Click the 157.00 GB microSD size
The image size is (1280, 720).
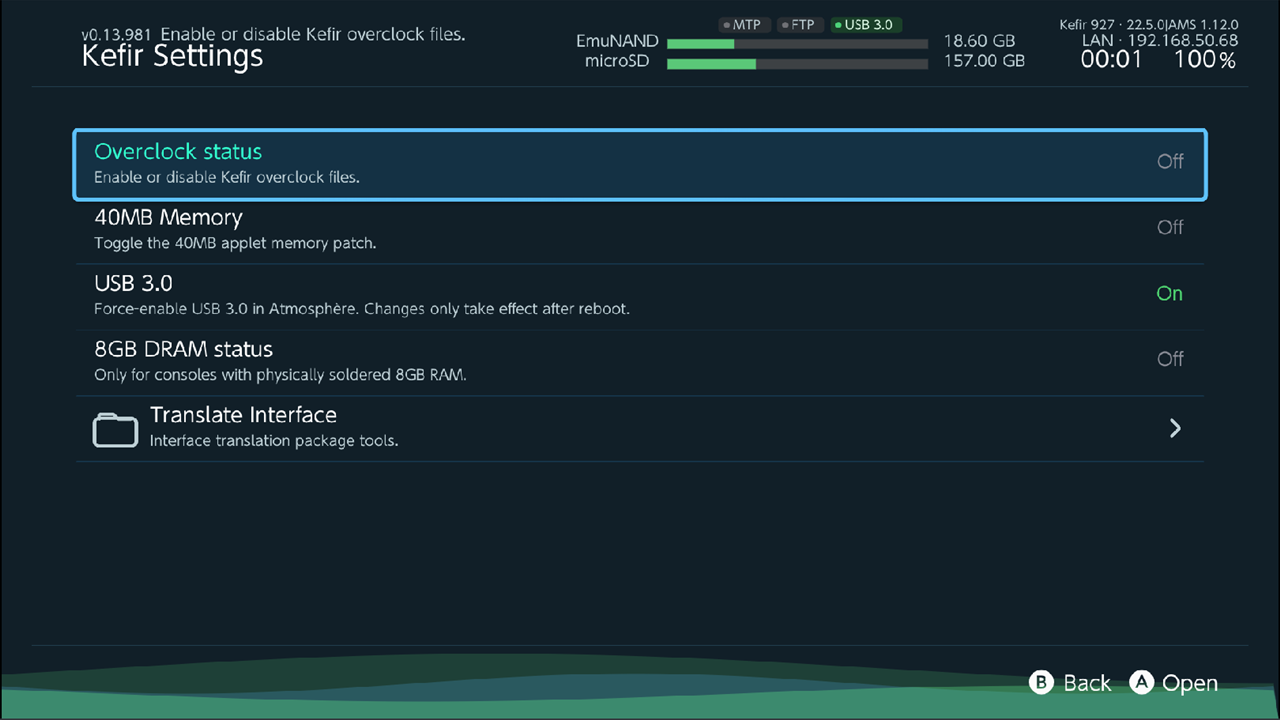coord(984,61)
